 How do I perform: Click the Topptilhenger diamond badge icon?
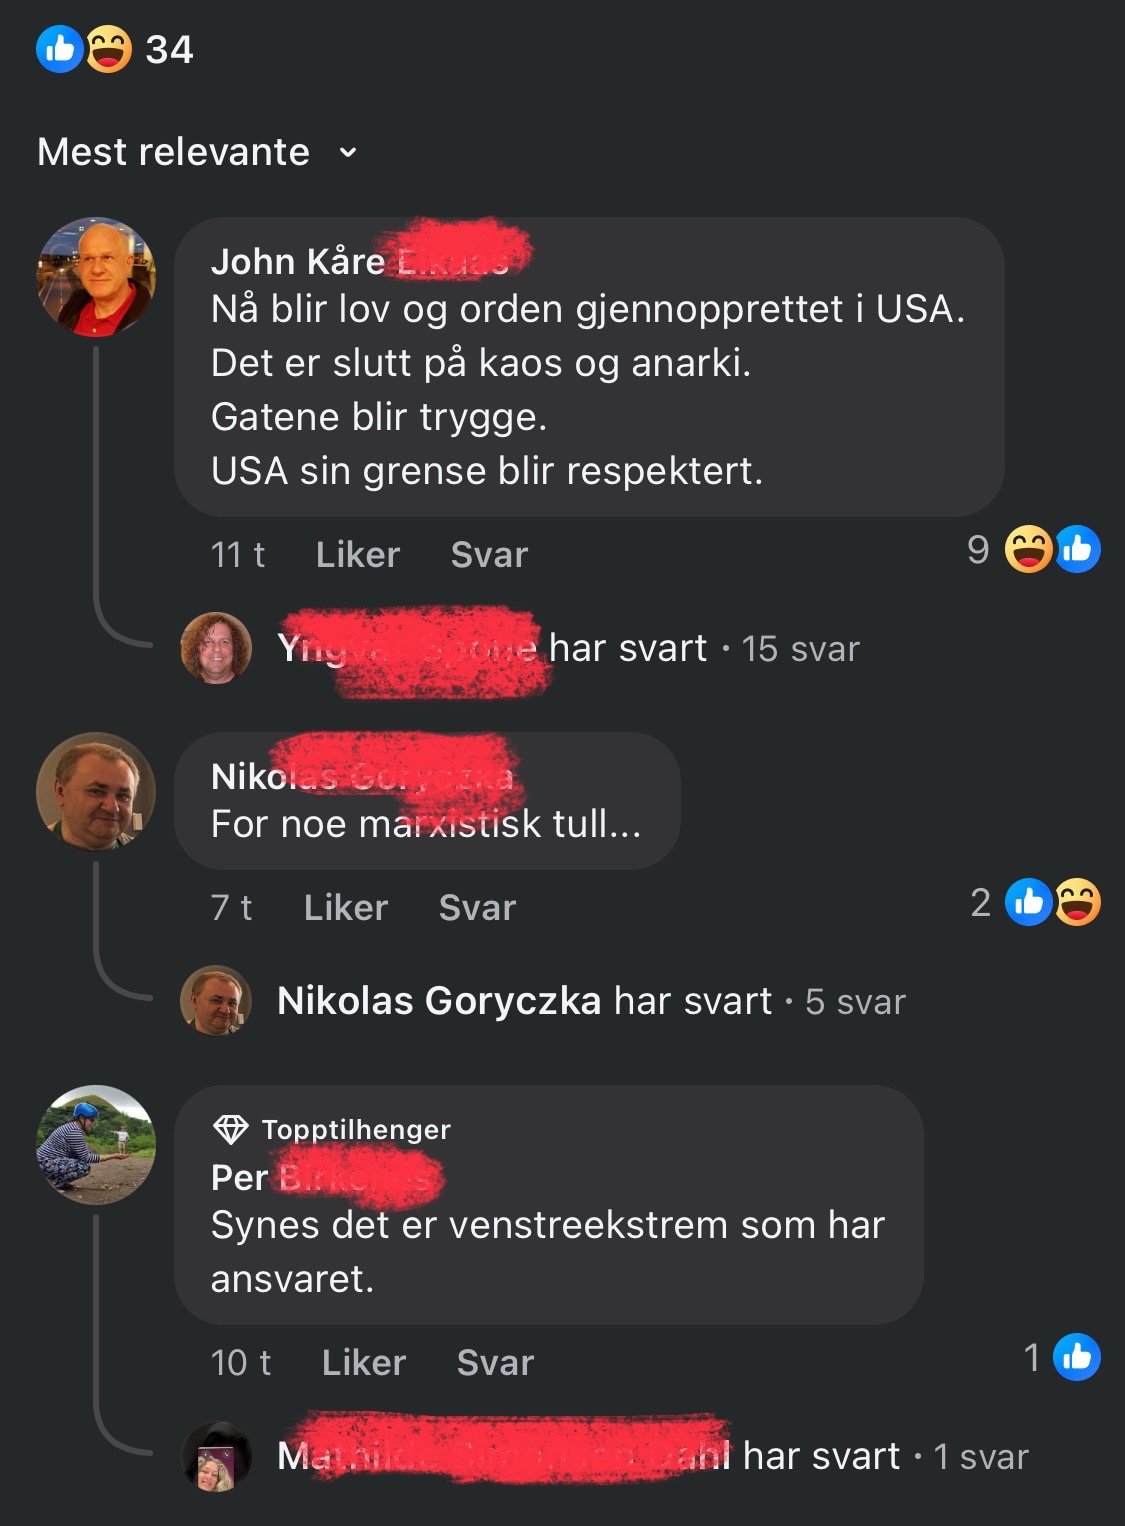click(x=231, y=1130)
